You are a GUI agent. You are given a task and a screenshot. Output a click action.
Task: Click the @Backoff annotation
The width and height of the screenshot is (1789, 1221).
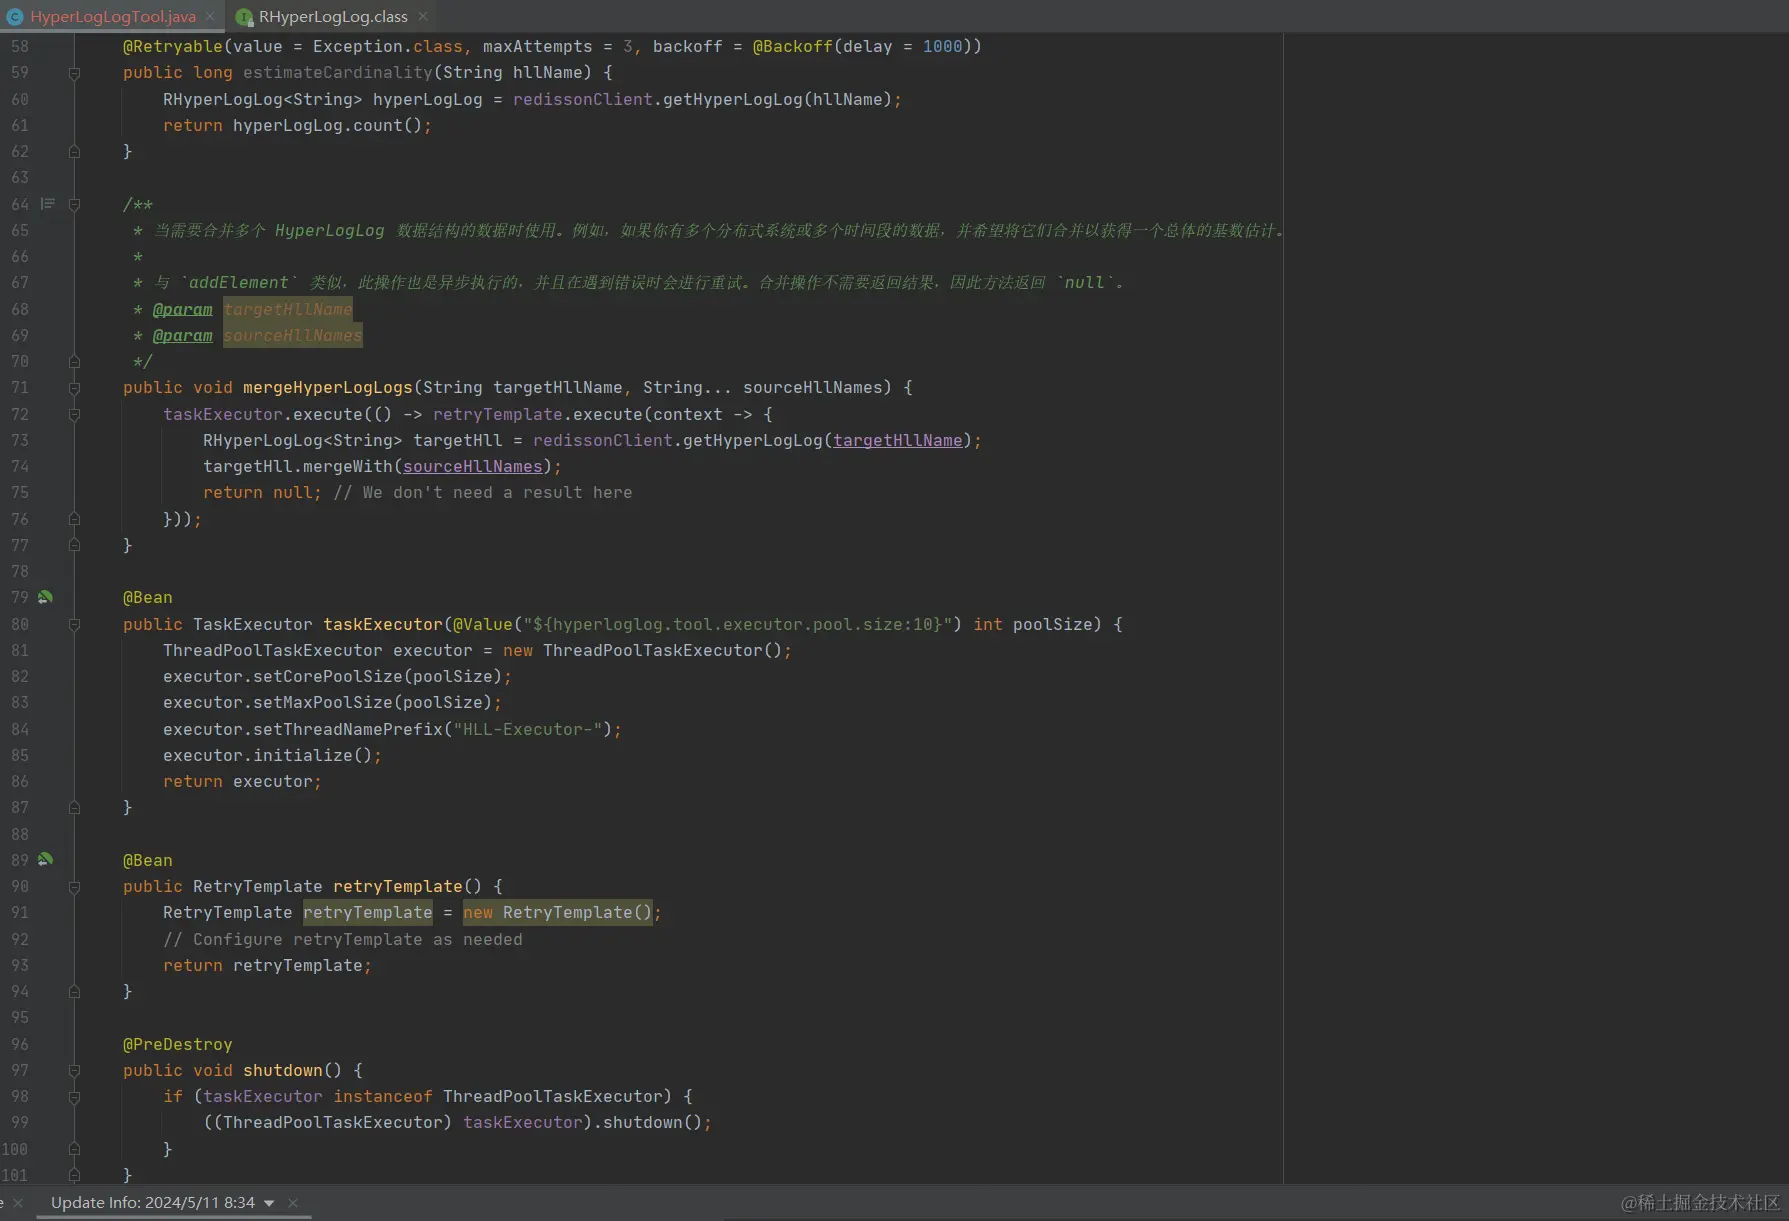click(792, 46)
